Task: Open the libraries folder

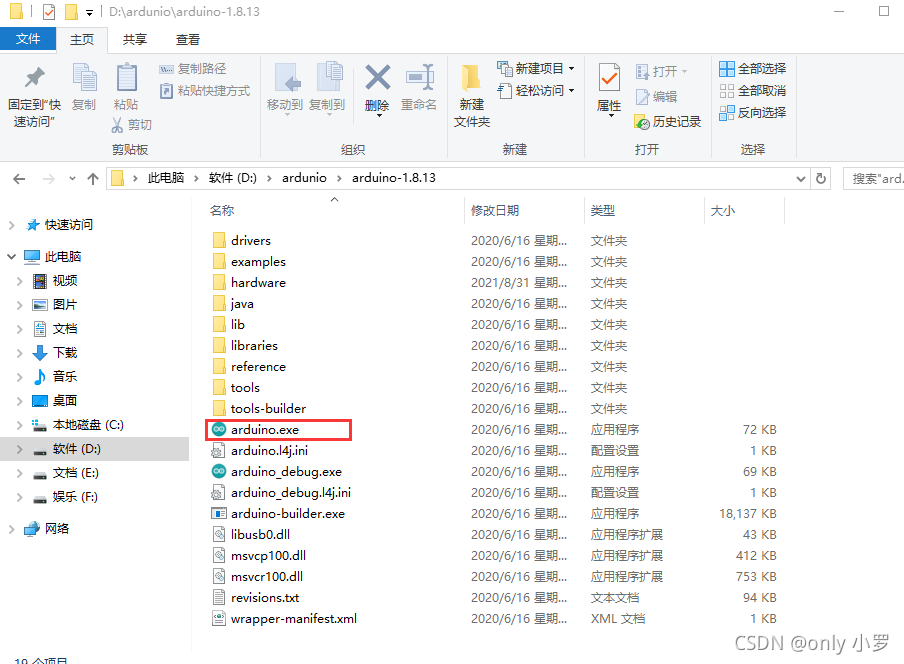Action: click(x=253, y=345)
